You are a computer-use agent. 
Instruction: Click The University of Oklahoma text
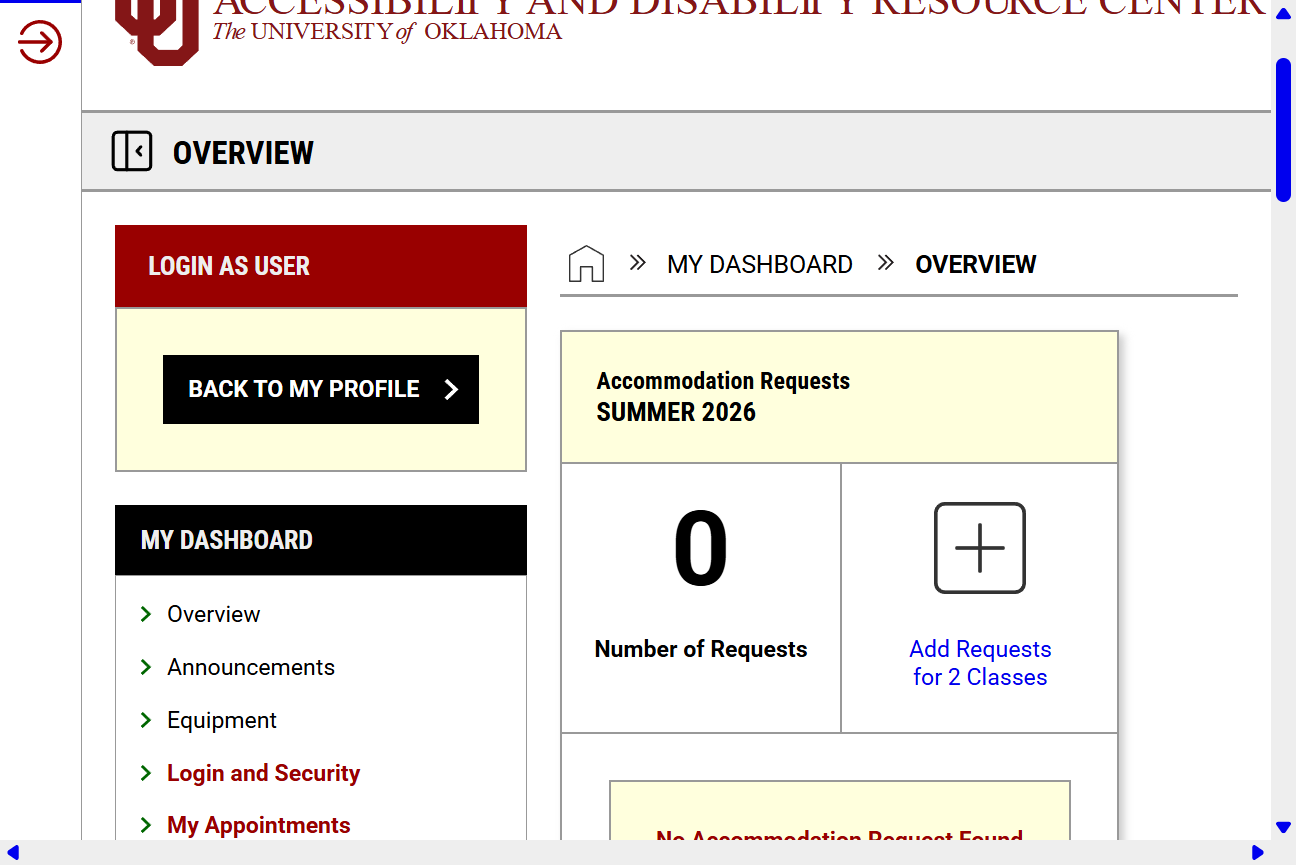[387, 31]
